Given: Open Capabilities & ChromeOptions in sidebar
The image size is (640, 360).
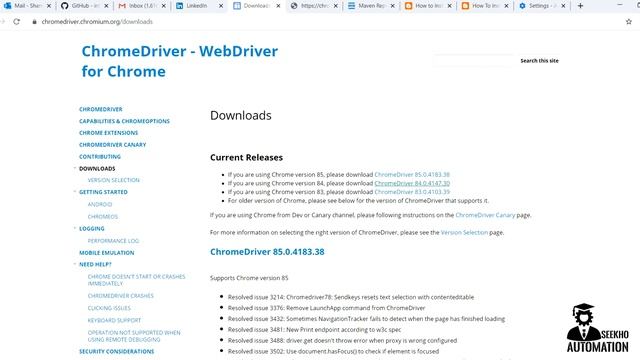Looking at the screenshot, I should [124, 121].
